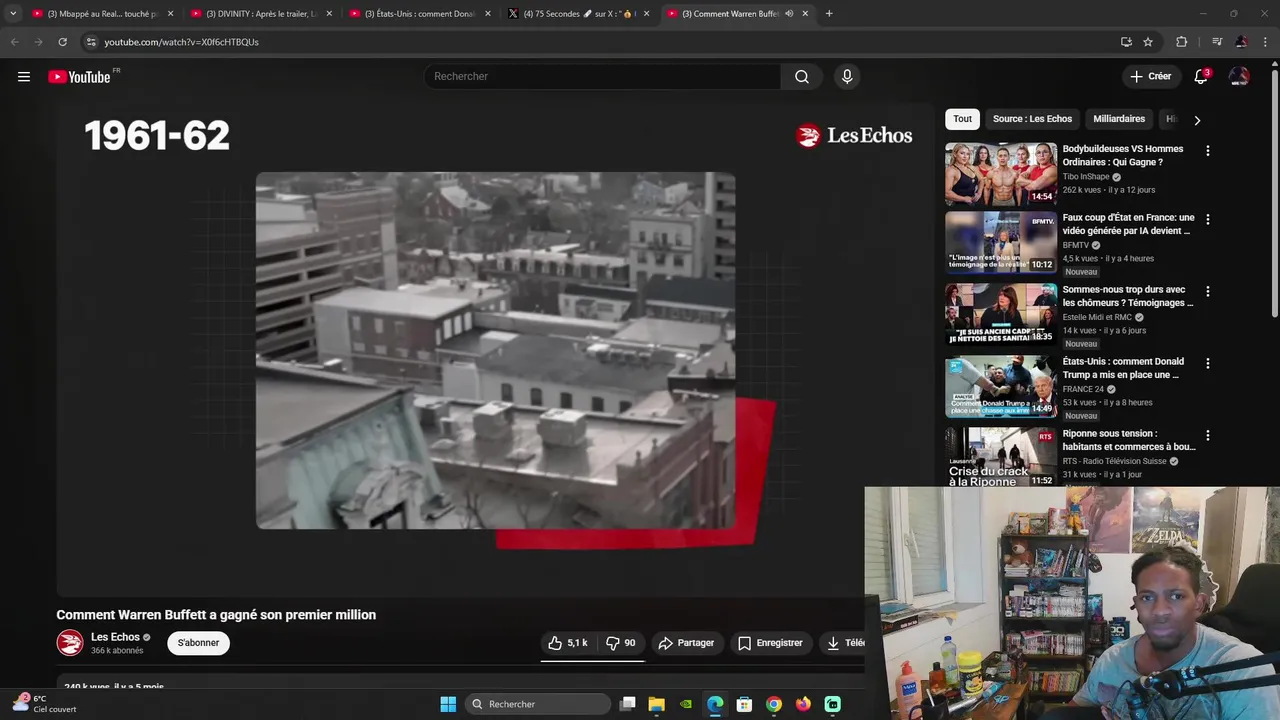Open Sommes-nous trop durs avec les chômeurs thumbnail
The height and width of the screenshot is (720, 1280).
click(1001, 315)
